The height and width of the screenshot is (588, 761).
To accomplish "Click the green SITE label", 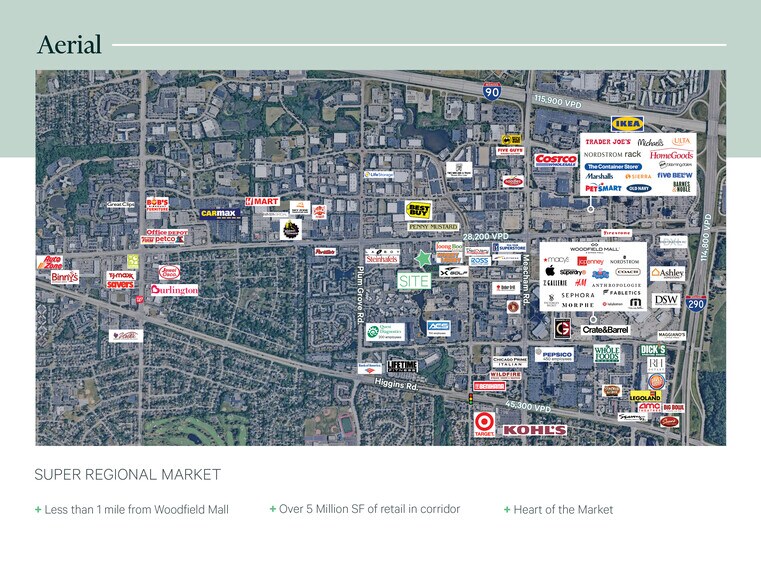I will click(x=414, y=282).
